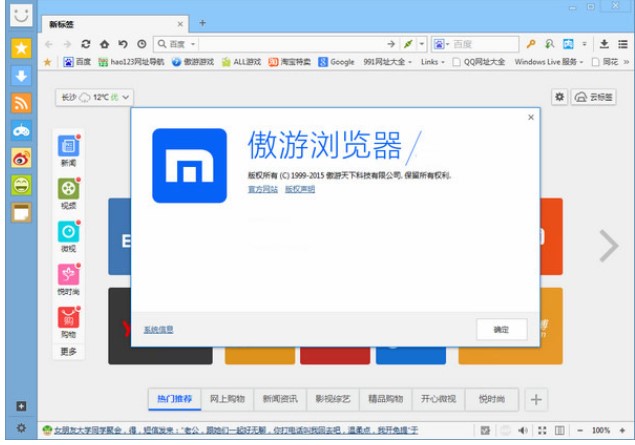Click the 视频 video shortcut icon
Screen dimensions: 635x445
point(68,189)
